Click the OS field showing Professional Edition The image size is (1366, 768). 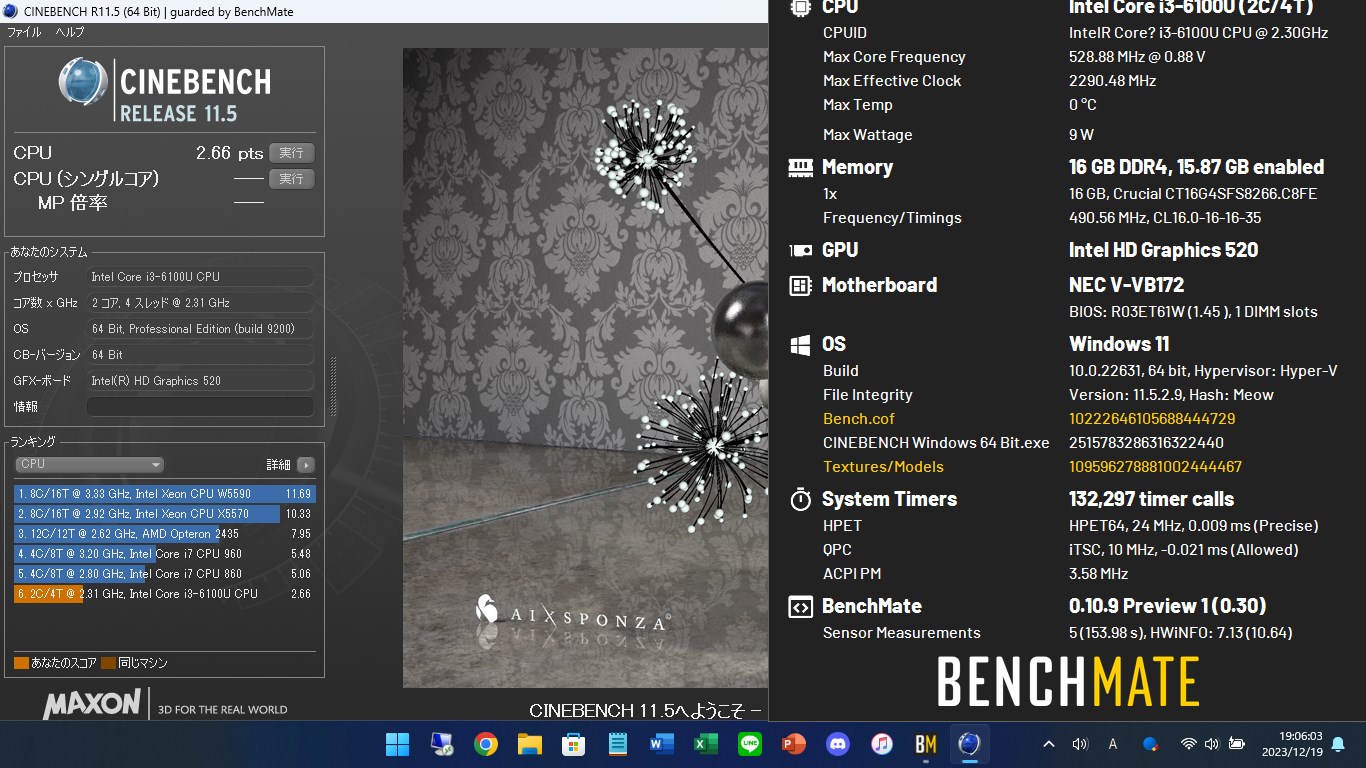(x=200, y=329)
